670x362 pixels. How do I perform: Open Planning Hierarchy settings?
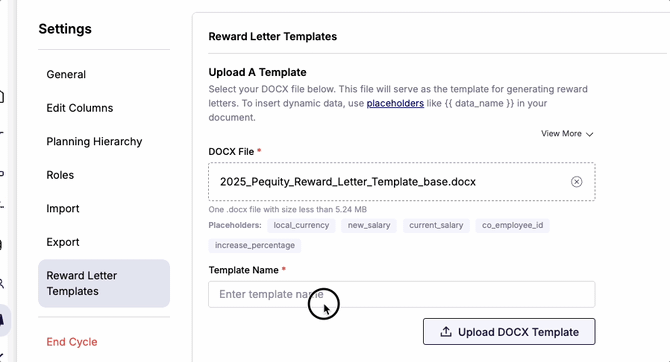[x=94, y=141]
